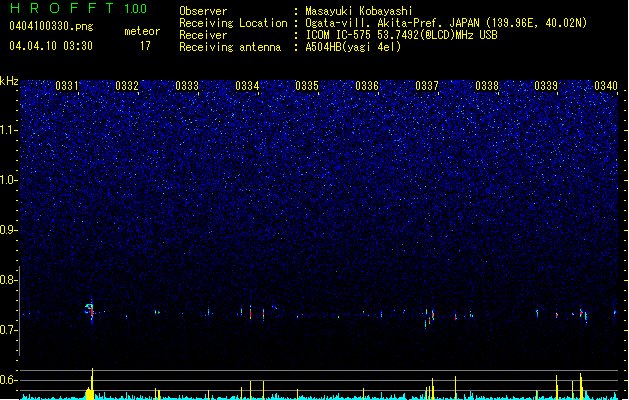629x400 pixels.
Task: Click the 0339 time marker
Action: click(546, 86)
